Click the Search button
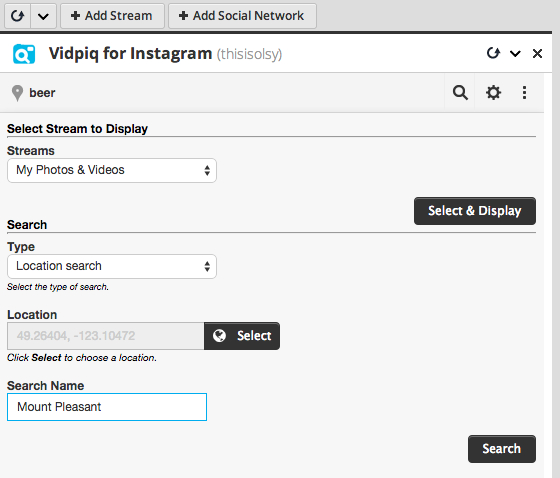Screen dimensions: 560x478 pos(502,449)
